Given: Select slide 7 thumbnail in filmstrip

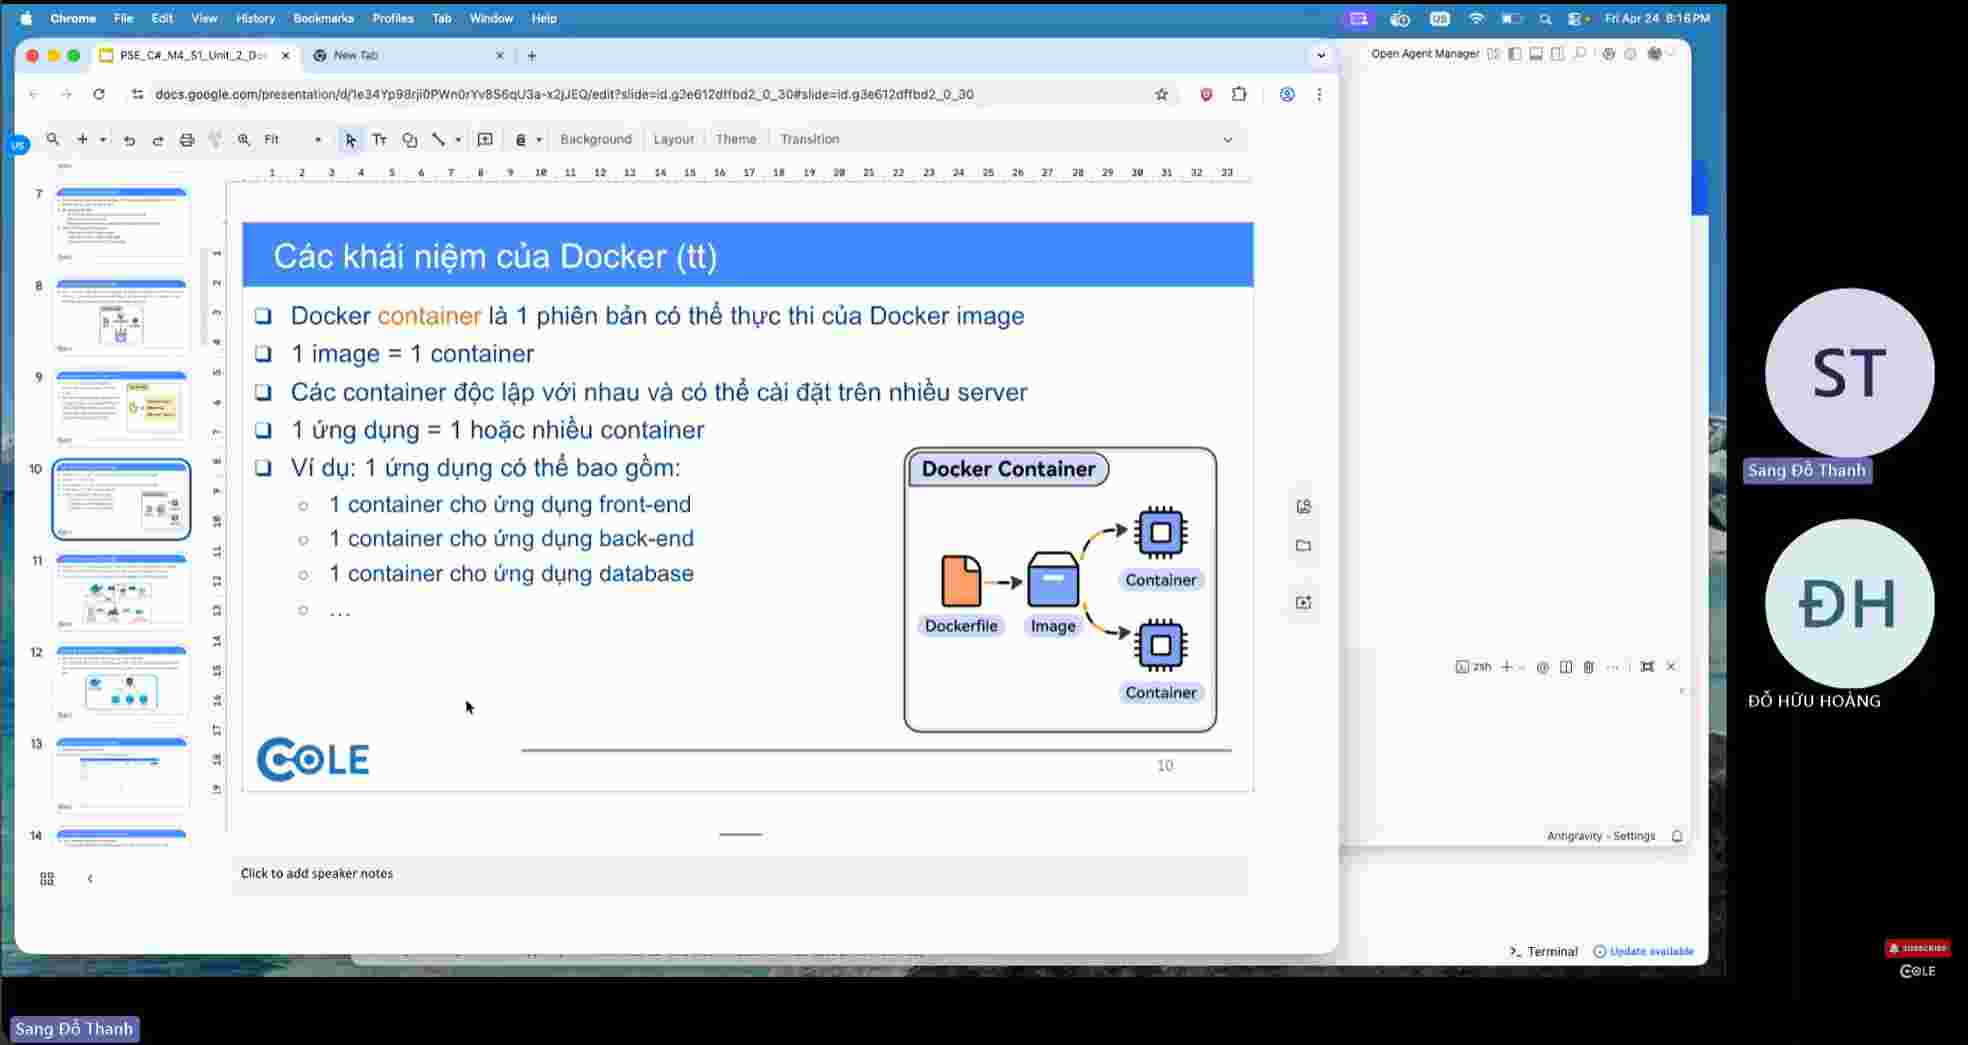Looking at the screenshot, I should [x=121, y=224].
